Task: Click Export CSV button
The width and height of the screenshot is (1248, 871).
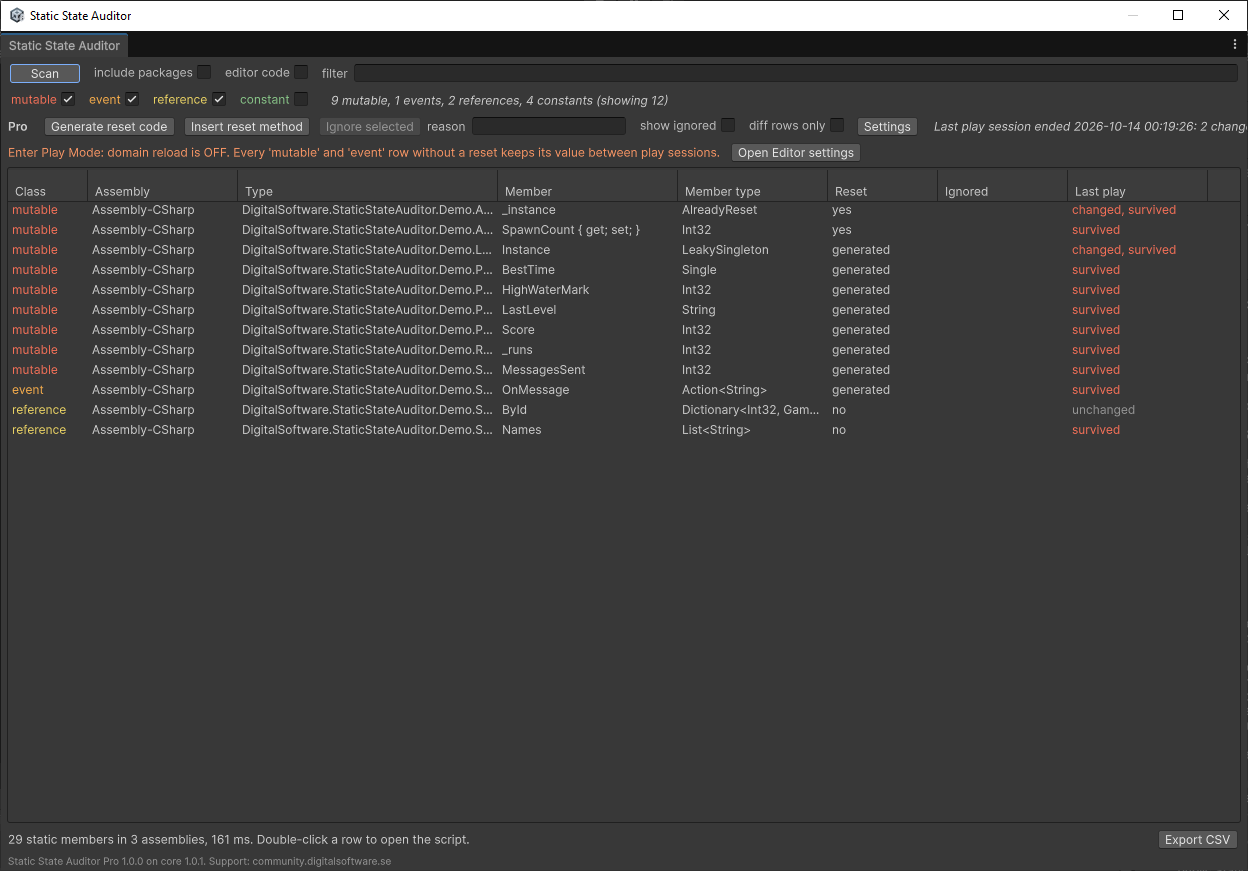Action: [1197, 840]
